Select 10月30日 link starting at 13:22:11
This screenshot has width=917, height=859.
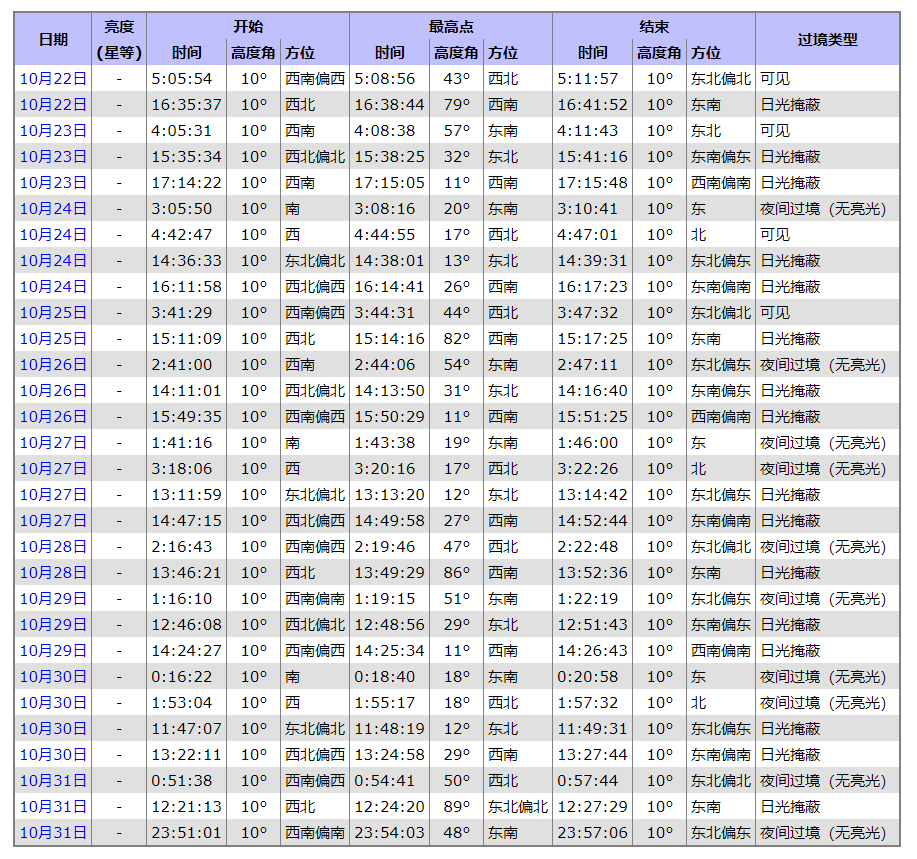pos(53,754)
